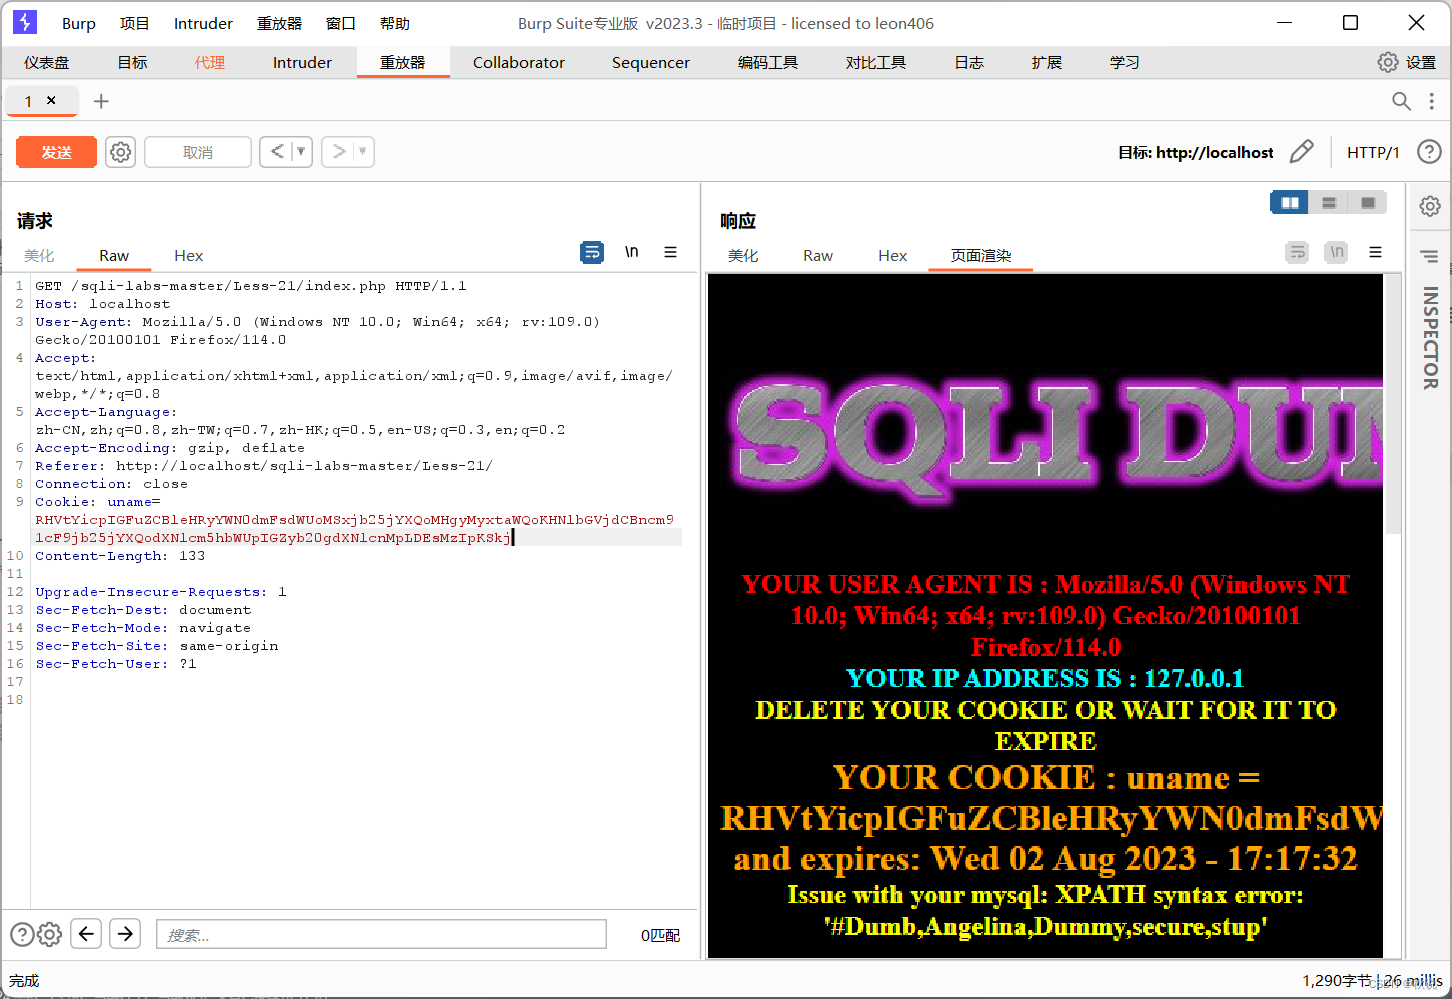Image resolution: width=1452 pixels, height=999 pixels.
Task: Click the 取消 cancel button
Action: point(198,152)
